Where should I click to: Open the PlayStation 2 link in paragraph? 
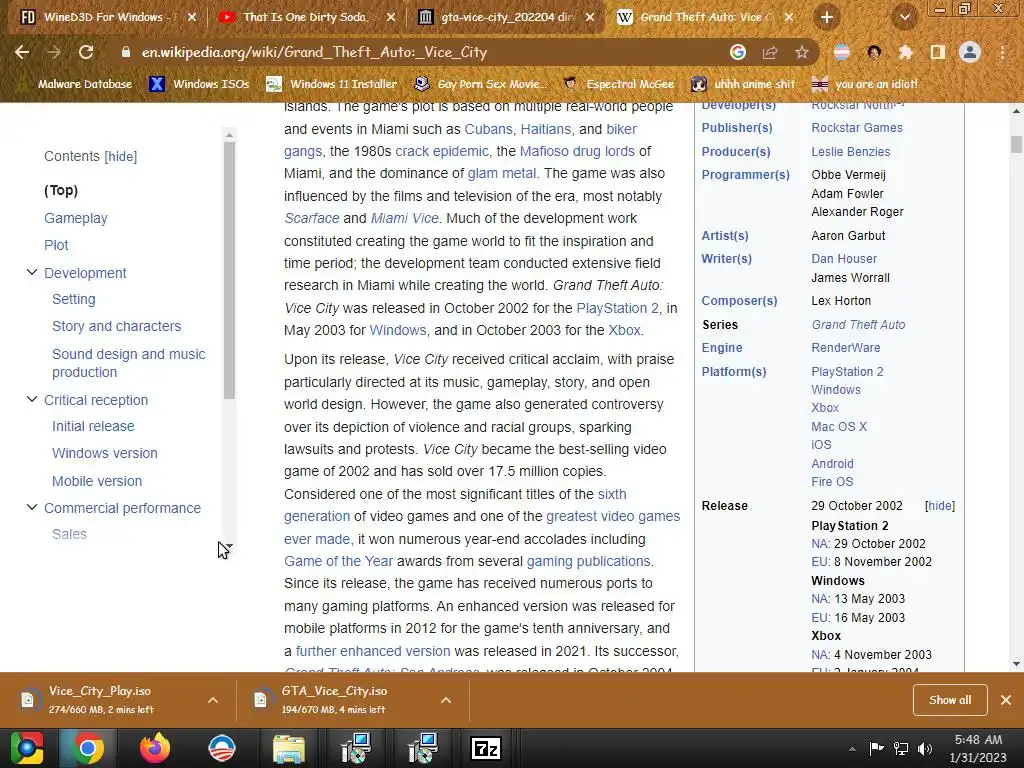tap(618, 308)
